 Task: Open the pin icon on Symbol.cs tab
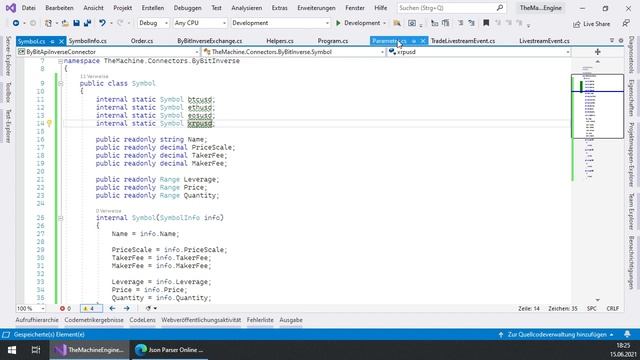[x=52, y=41]
